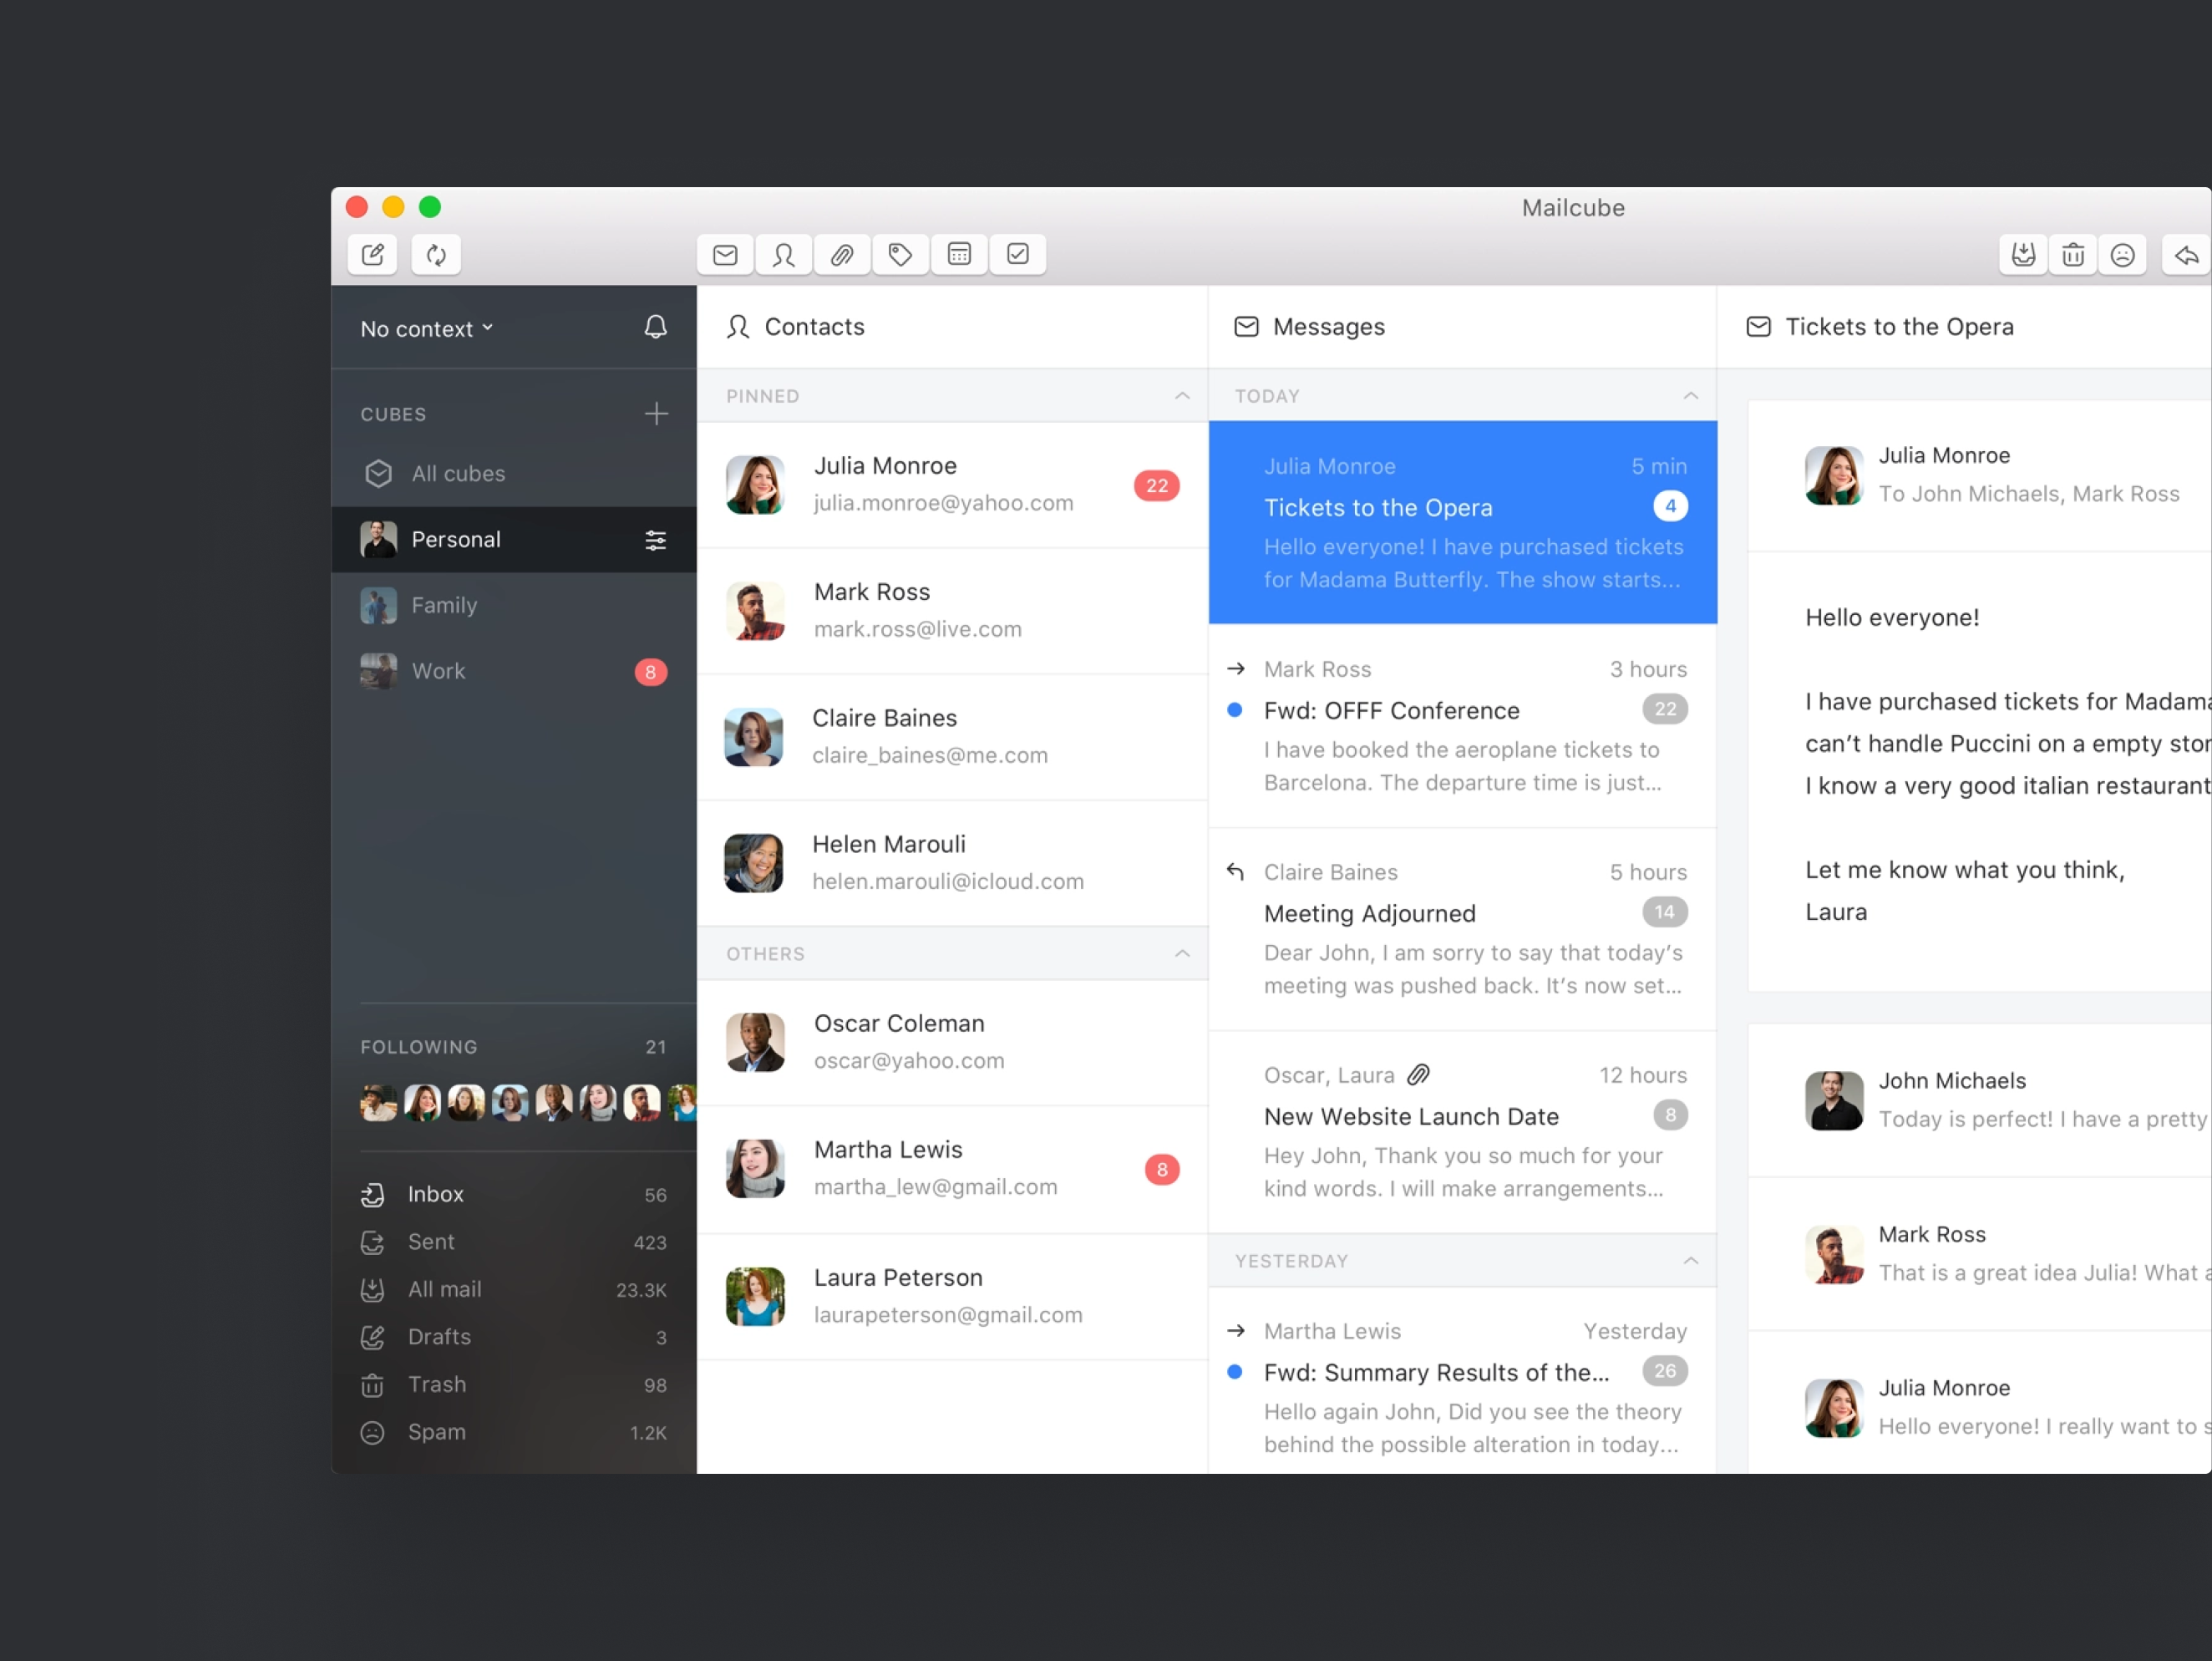Click the Following count 21
2212x1661 pixels.
click(x=655, y=1047)
